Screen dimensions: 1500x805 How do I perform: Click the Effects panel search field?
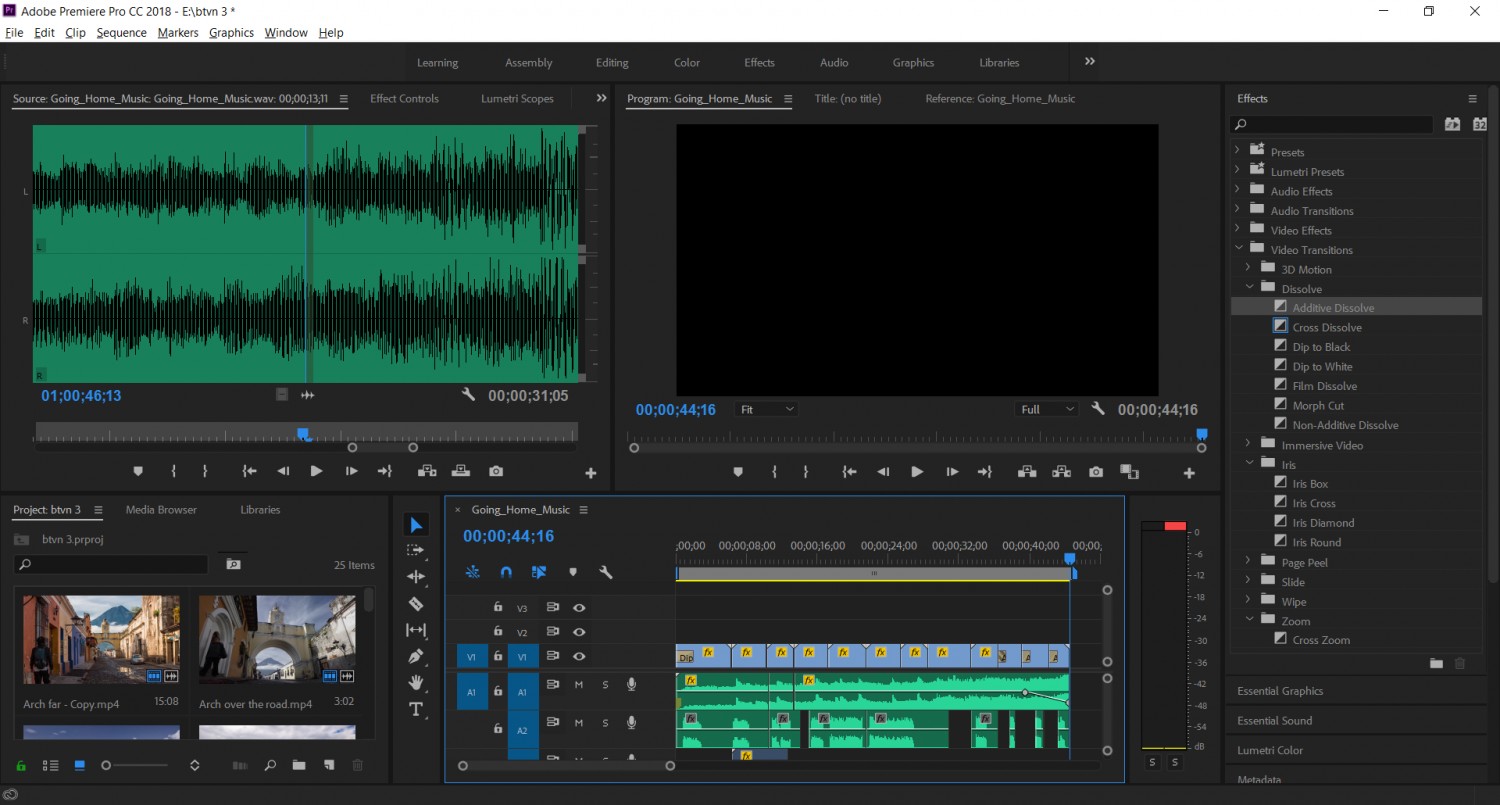(1332, 125)
